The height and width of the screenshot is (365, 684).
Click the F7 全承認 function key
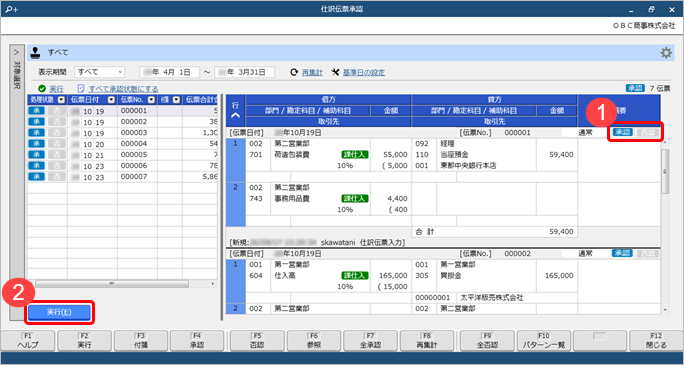point(370,341)
